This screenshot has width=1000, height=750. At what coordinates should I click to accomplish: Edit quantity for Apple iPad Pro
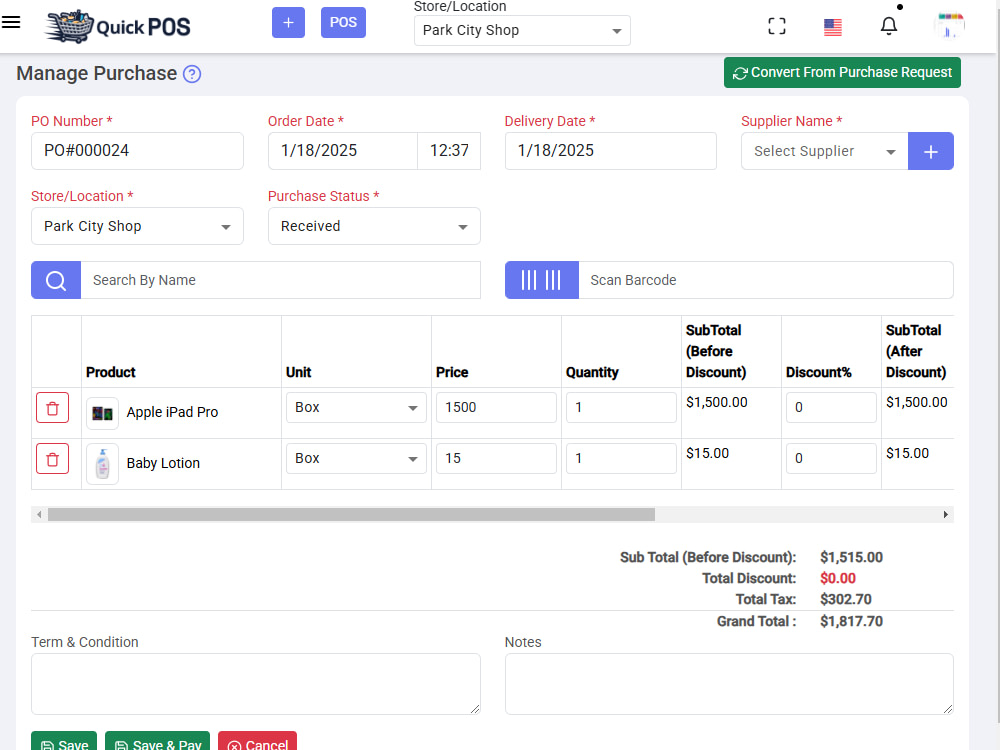tap(621, 408)
